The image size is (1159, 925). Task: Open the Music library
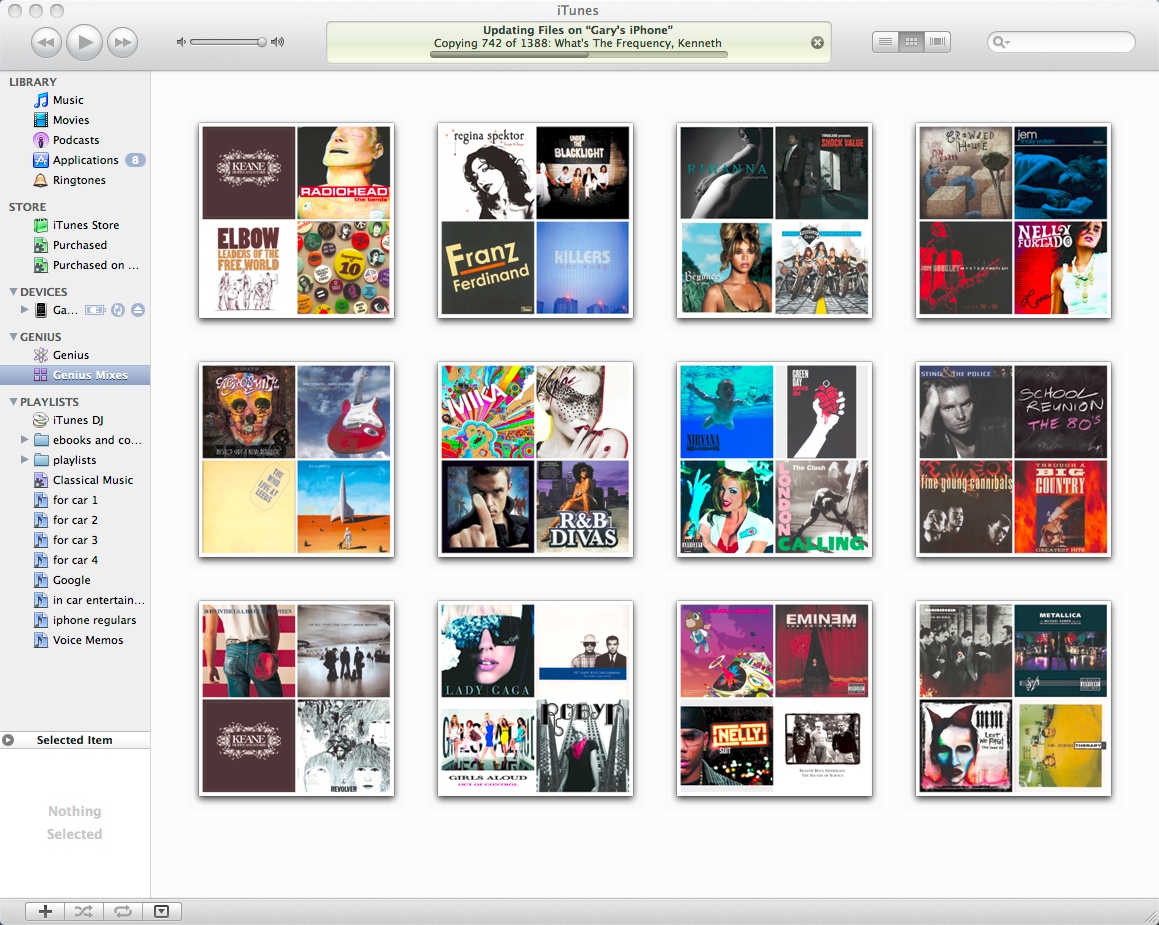pos(68,100)
